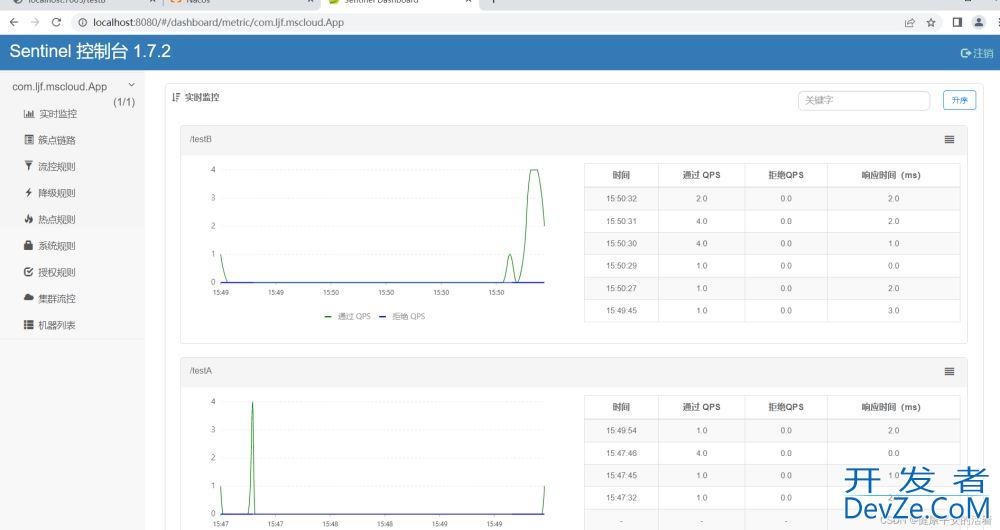Open 集群流控 in the sidebar

click(56, 298)
